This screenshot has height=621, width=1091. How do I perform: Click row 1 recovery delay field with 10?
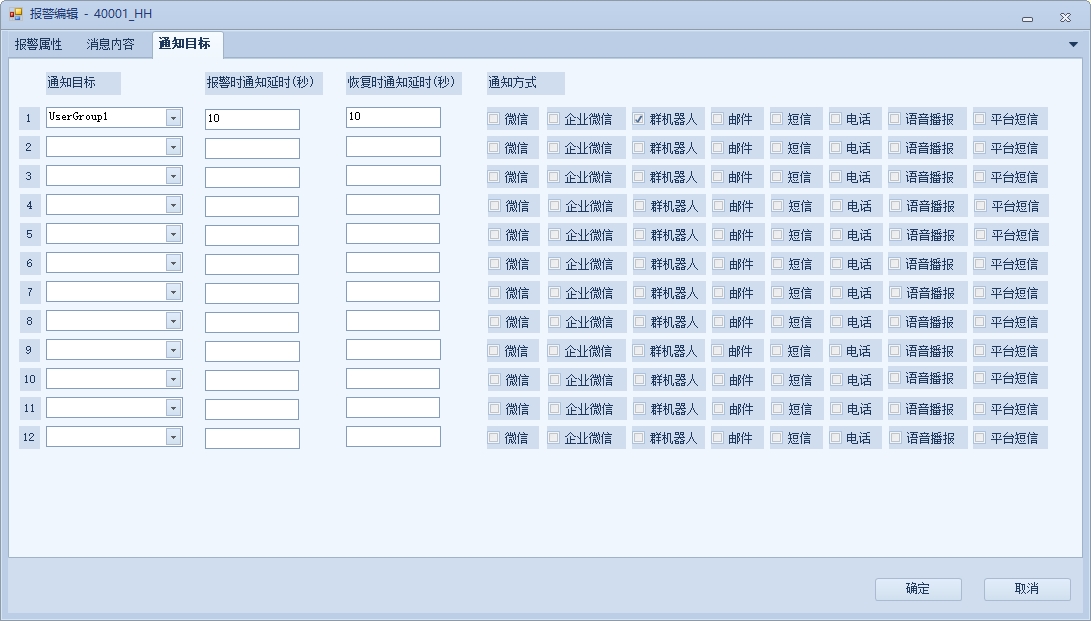tap(393, 117)
